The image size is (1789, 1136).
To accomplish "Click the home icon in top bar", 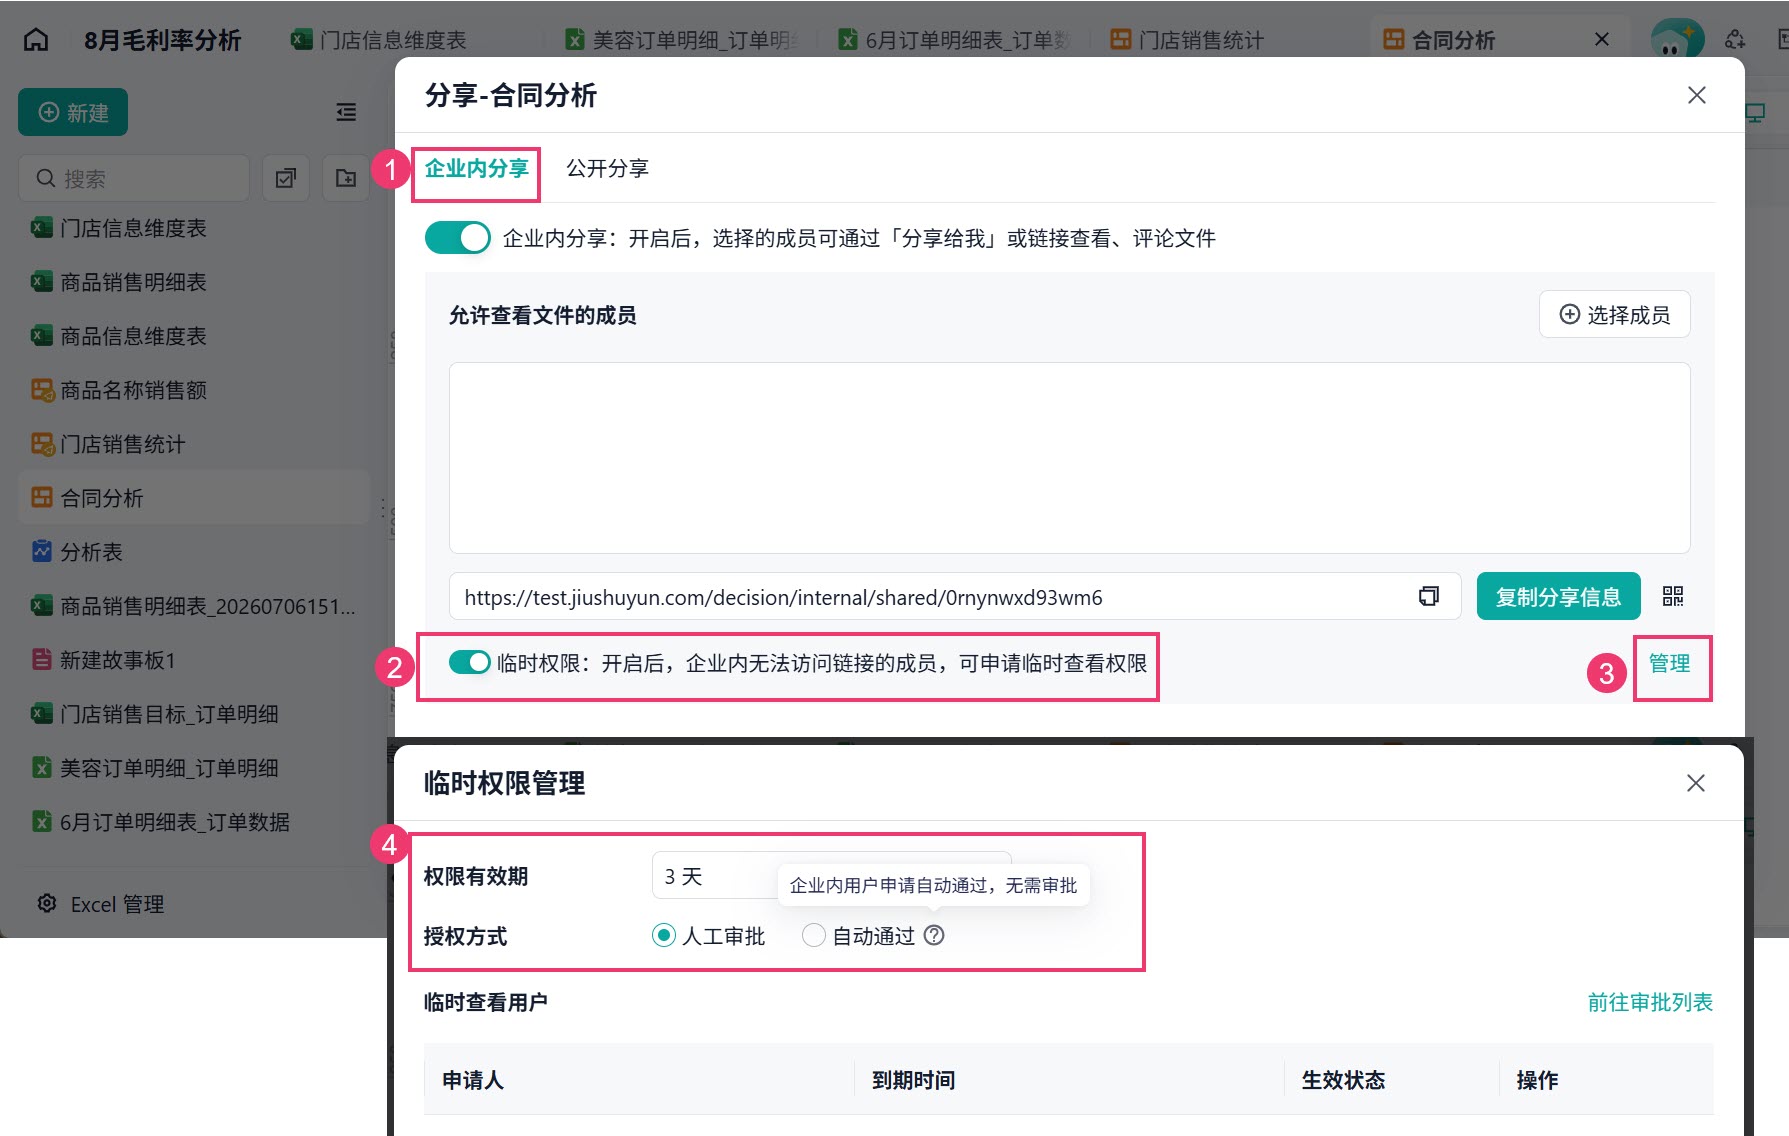I will click(x=36, y=40).
